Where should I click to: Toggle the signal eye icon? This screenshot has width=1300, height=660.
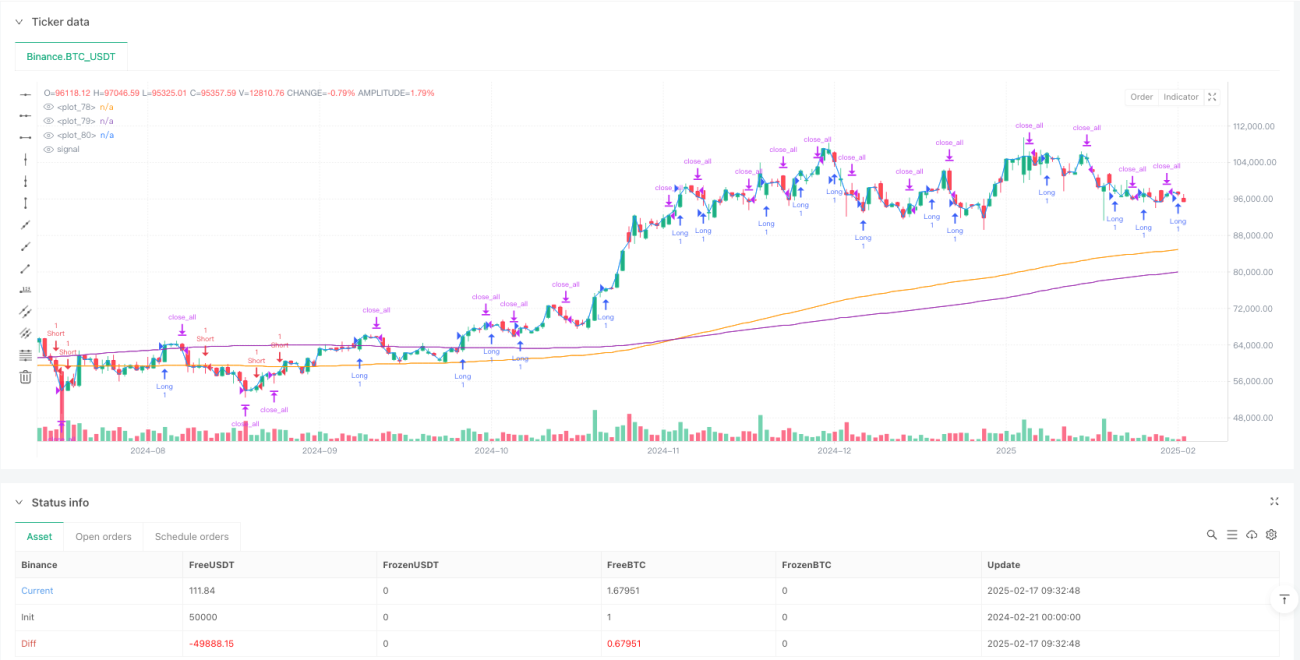point(48,149)
